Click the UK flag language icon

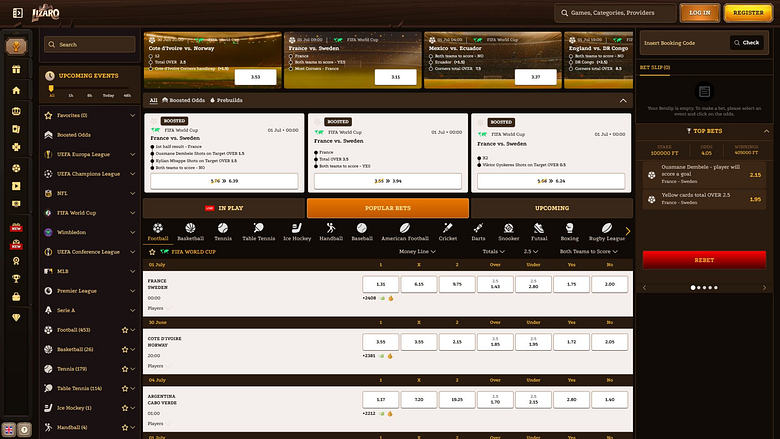point(9,430)
